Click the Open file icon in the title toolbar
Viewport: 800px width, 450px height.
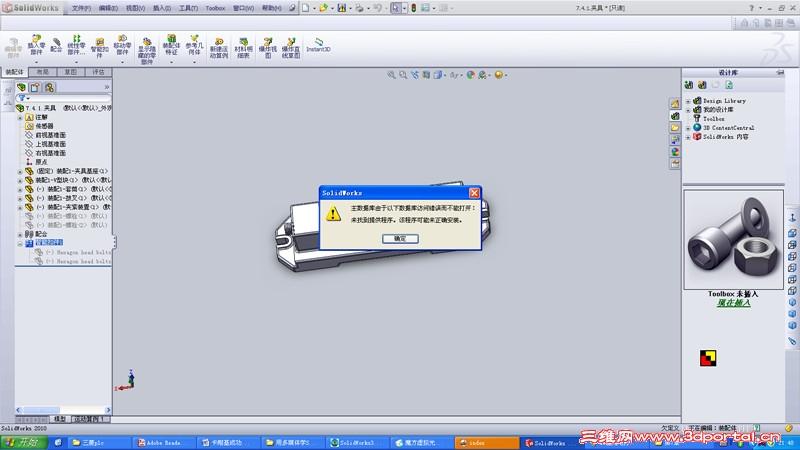323,8
